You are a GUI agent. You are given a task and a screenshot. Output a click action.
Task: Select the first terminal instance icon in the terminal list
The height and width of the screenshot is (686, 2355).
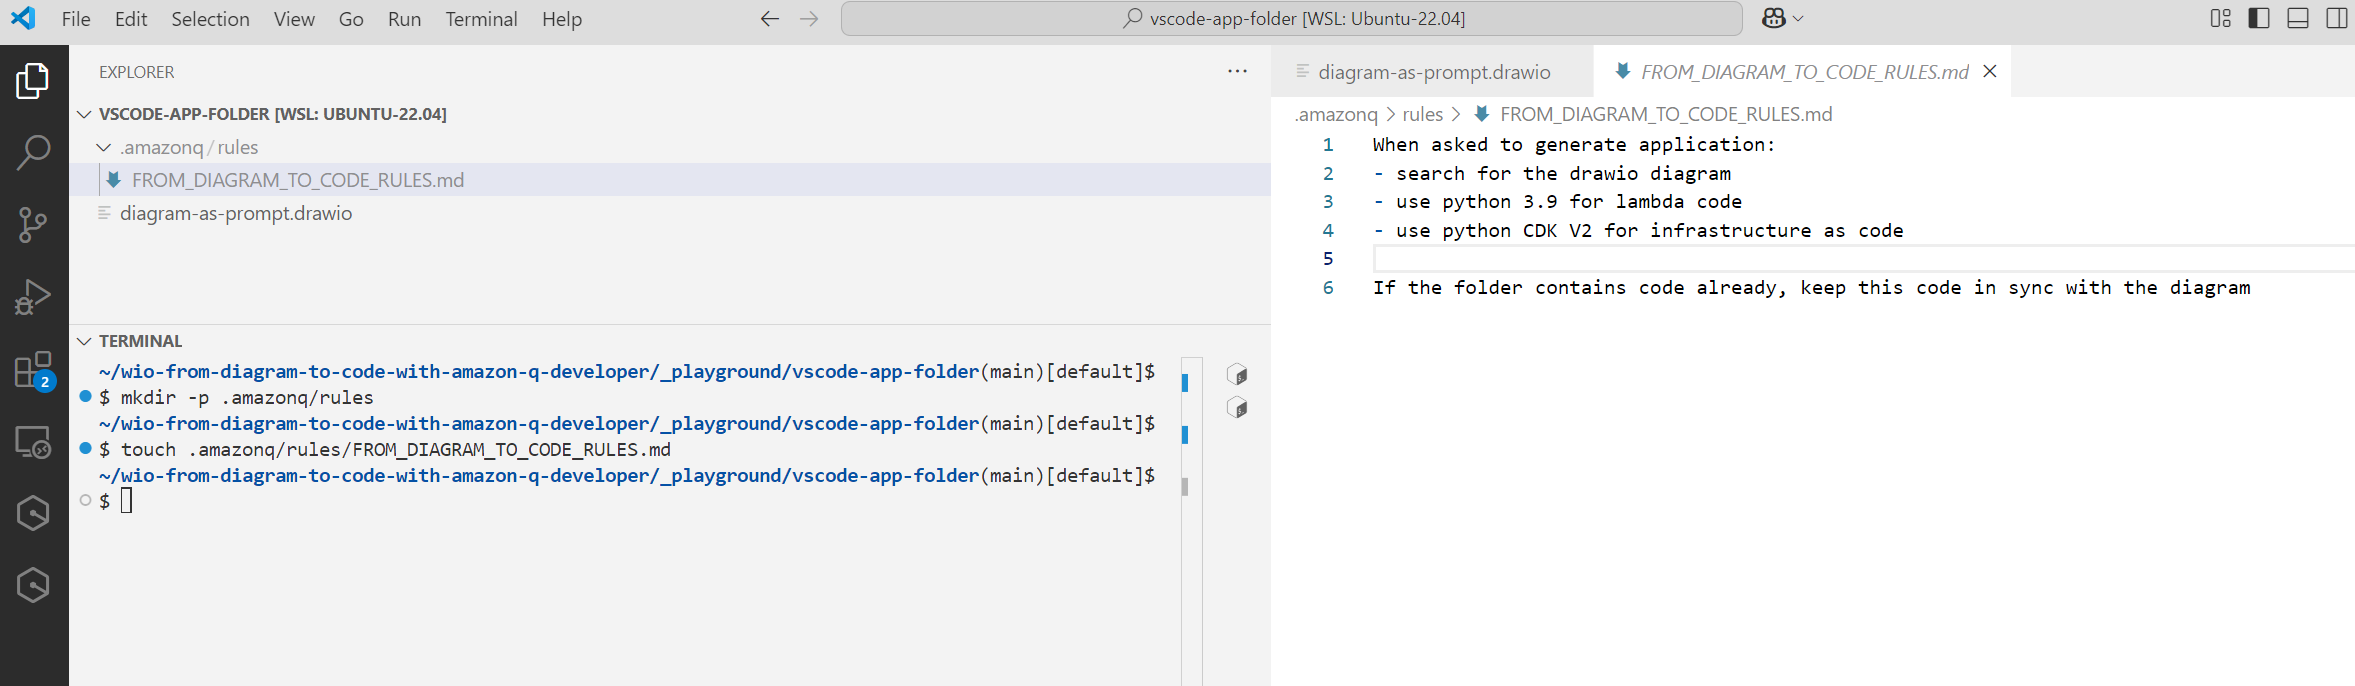pyautogui.click(x=1237, y=374)
